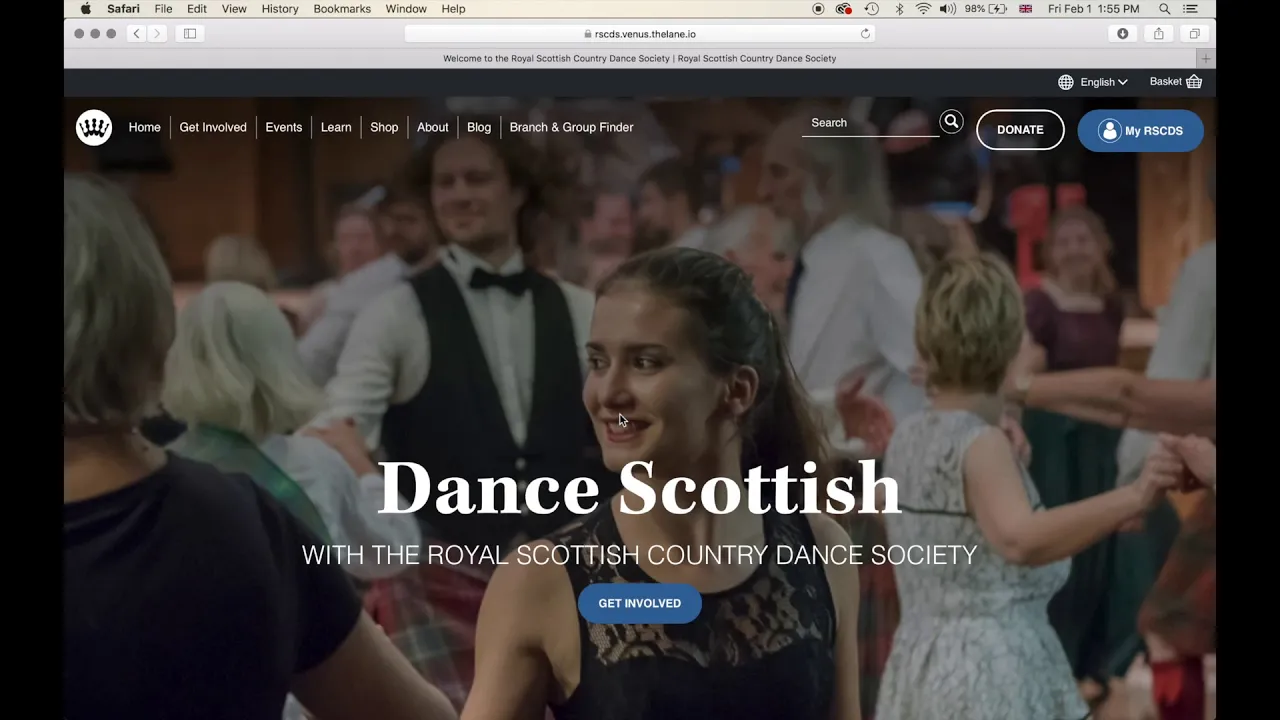Click the Bluetooth menu bar icon
The height and width of the screenshot is (720, 1280).
899,9
